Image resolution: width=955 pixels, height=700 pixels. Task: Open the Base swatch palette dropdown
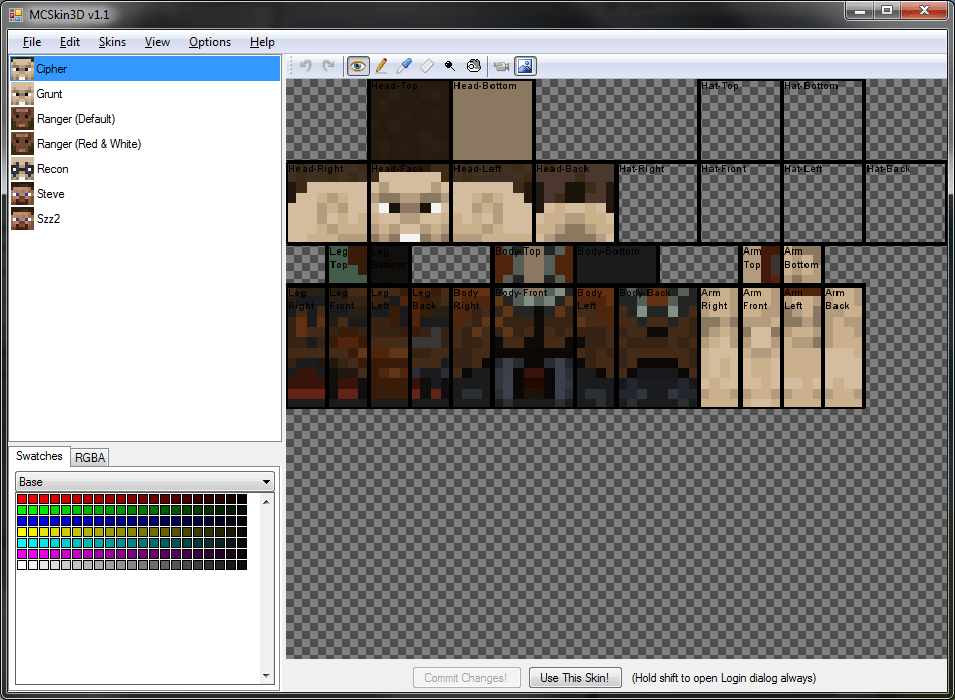point(145,482)
